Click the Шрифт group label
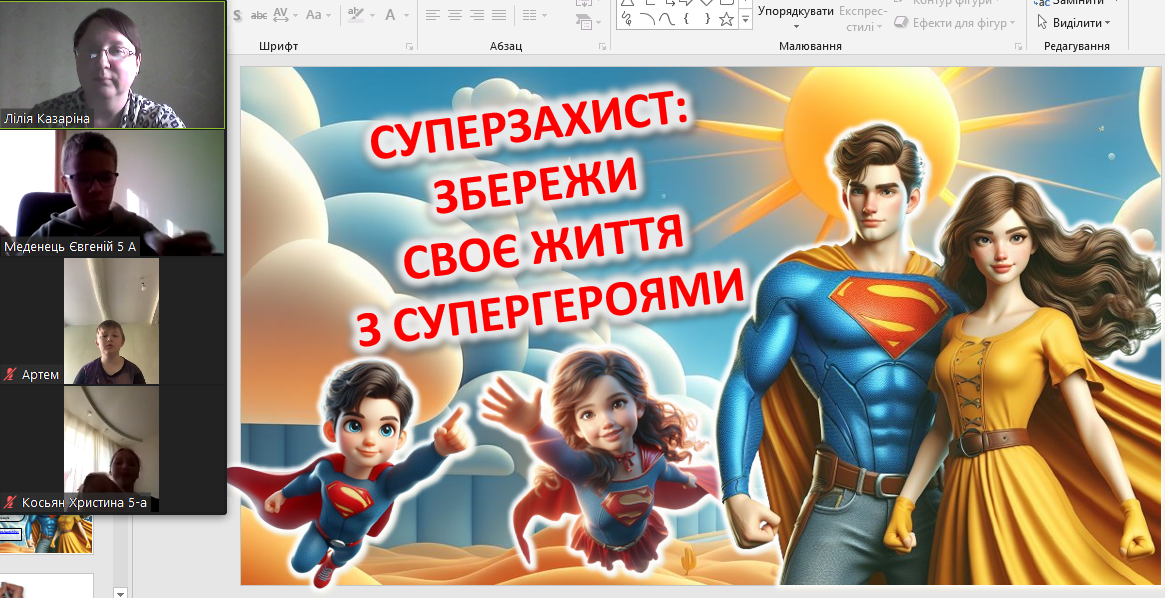This screenshot has width=1165, height=598. click(279, 46)
